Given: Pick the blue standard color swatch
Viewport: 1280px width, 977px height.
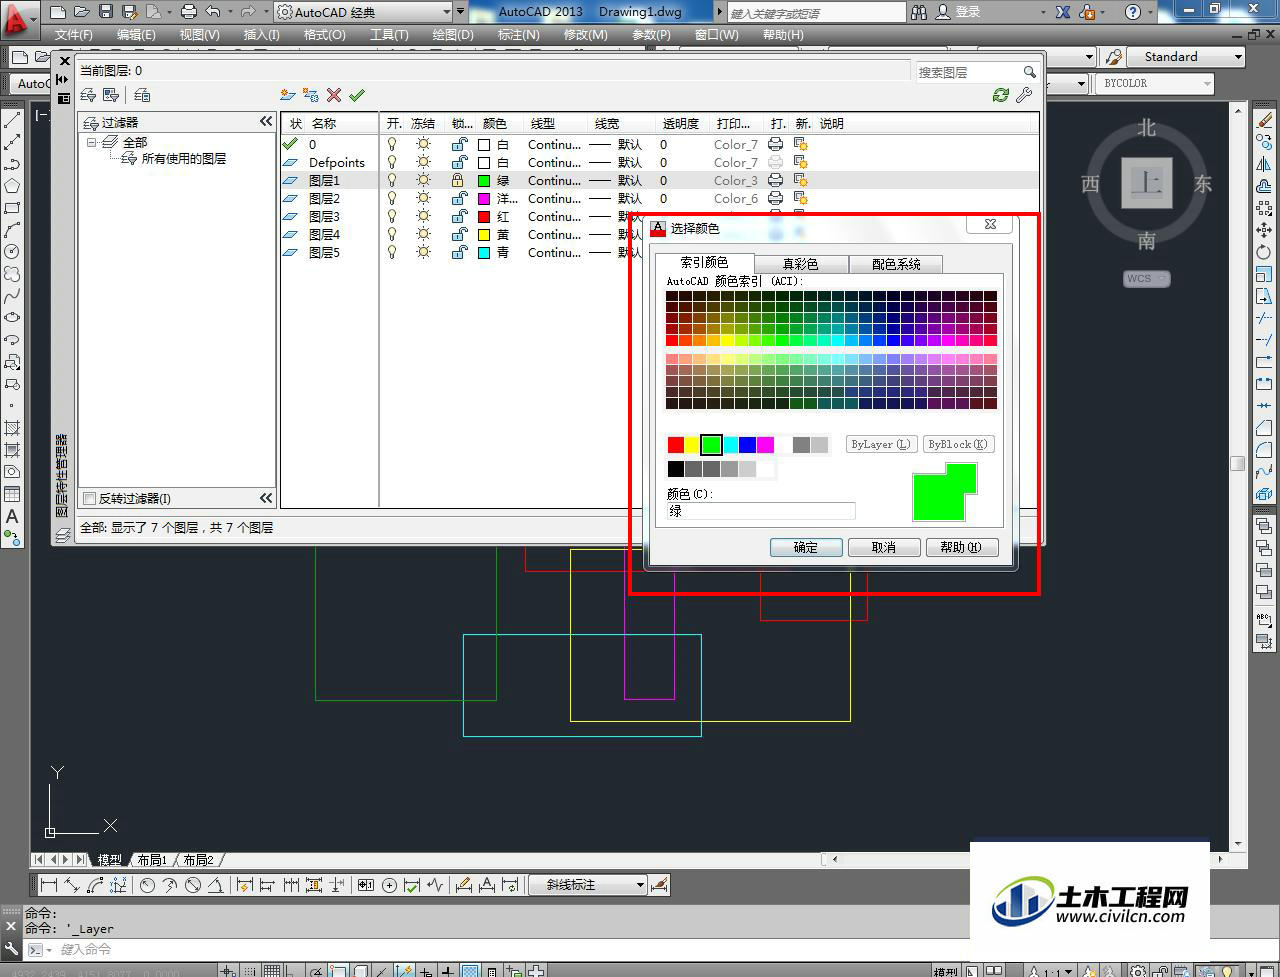Looking at the screenshot, I should (748, 445).
